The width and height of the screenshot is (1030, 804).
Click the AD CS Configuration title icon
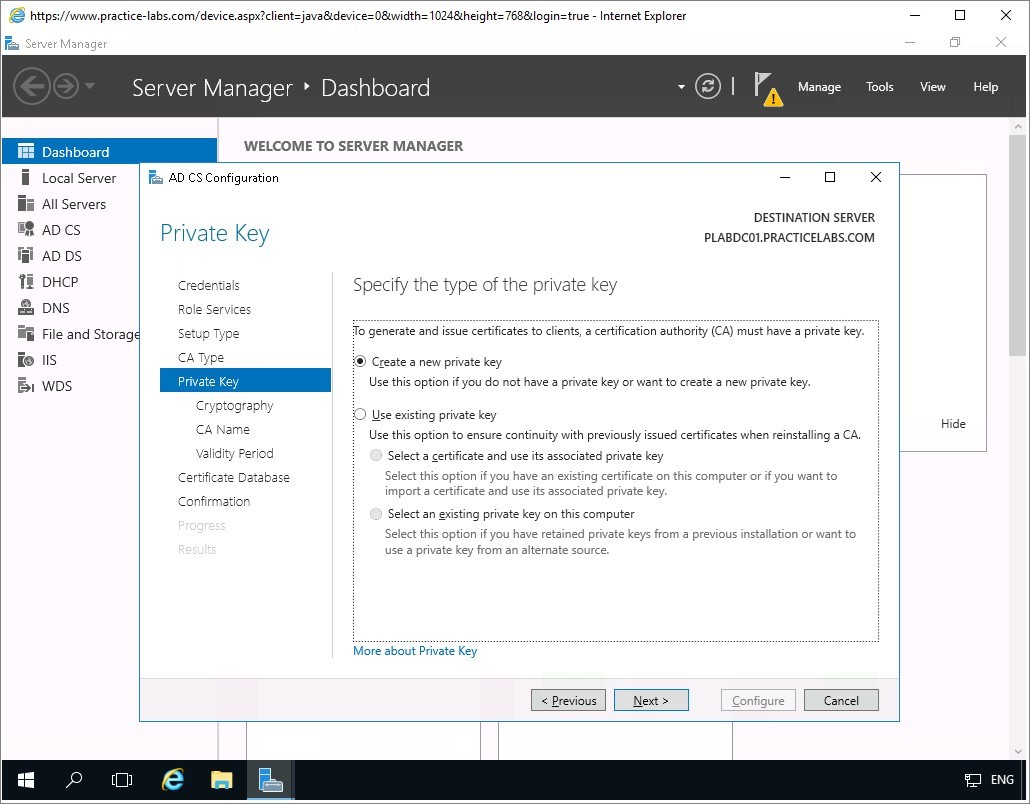click(x=156, y=177)
